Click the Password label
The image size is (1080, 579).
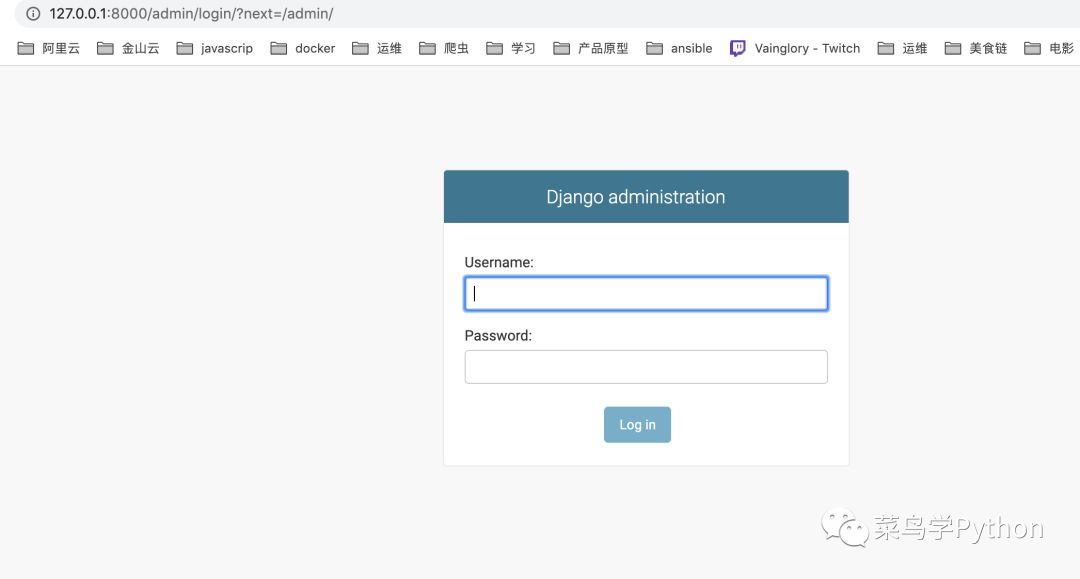(x=498, y=336)
